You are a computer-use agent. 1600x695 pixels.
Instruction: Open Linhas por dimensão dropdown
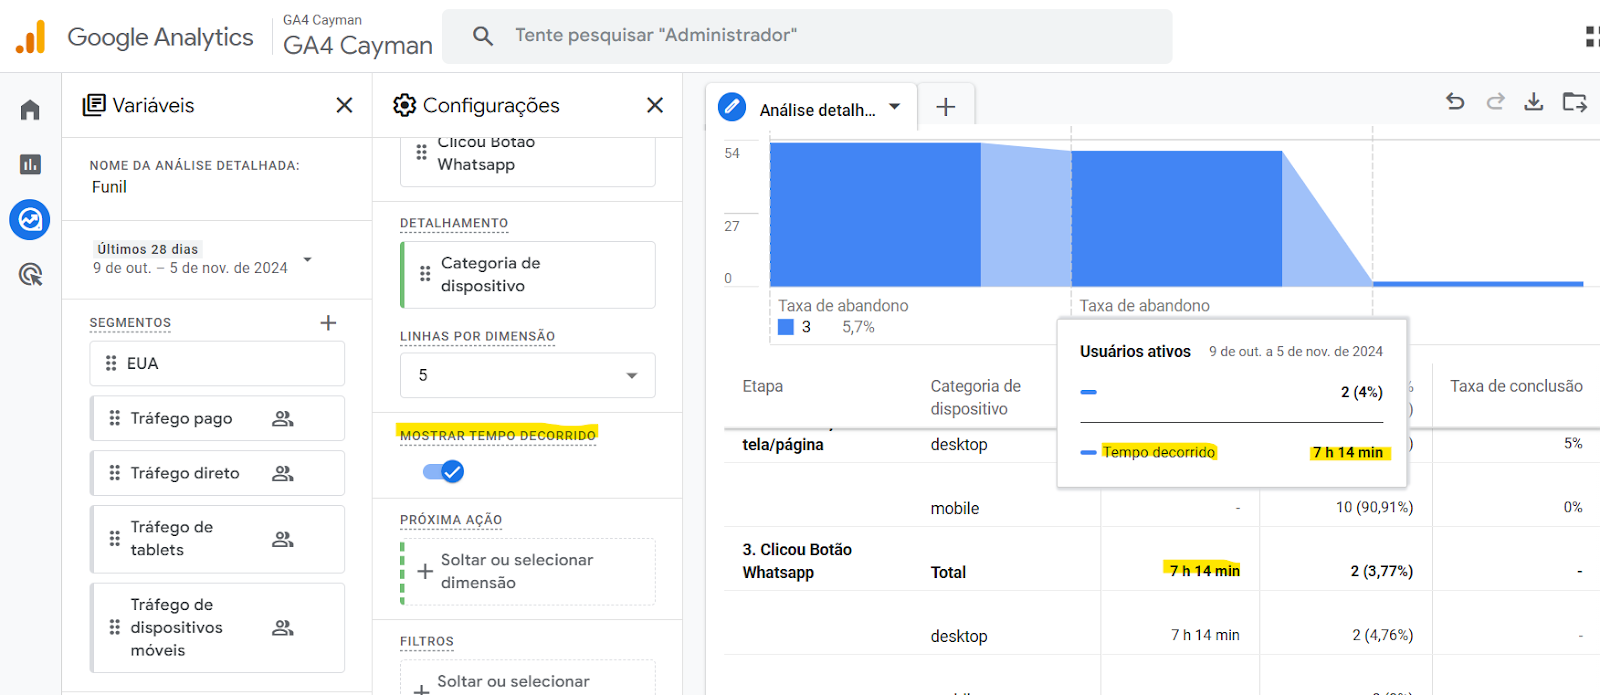point(528,375)
